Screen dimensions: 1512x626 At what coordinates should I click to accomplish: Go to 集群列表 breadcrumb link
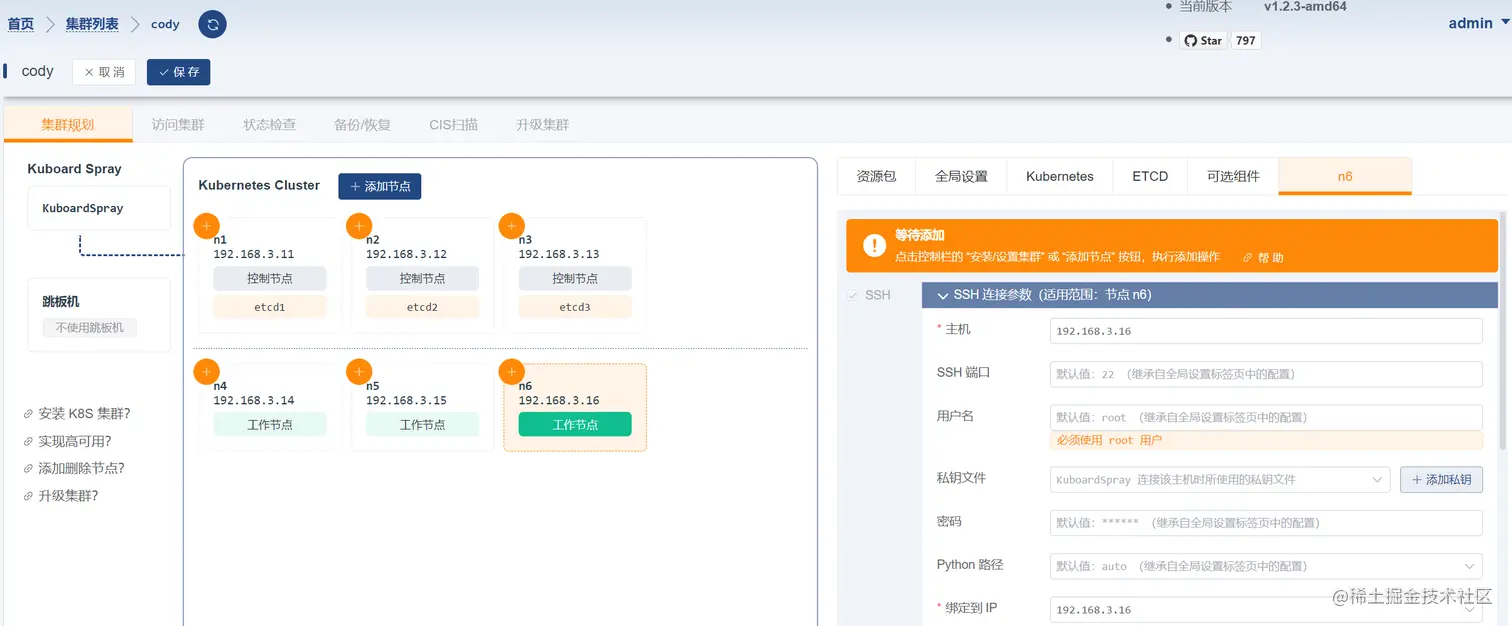(92, 24)
